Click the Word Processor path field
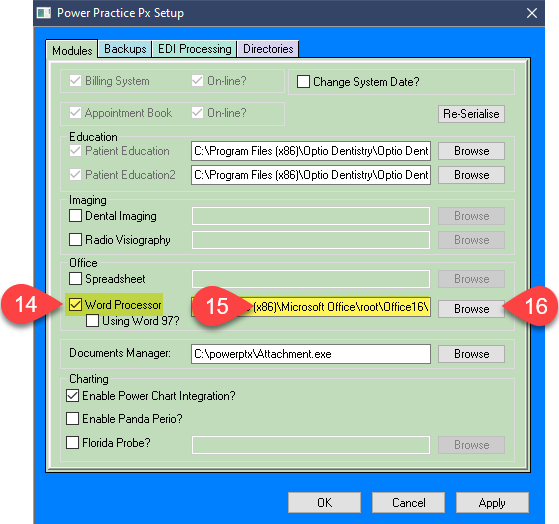 [311, 307]
